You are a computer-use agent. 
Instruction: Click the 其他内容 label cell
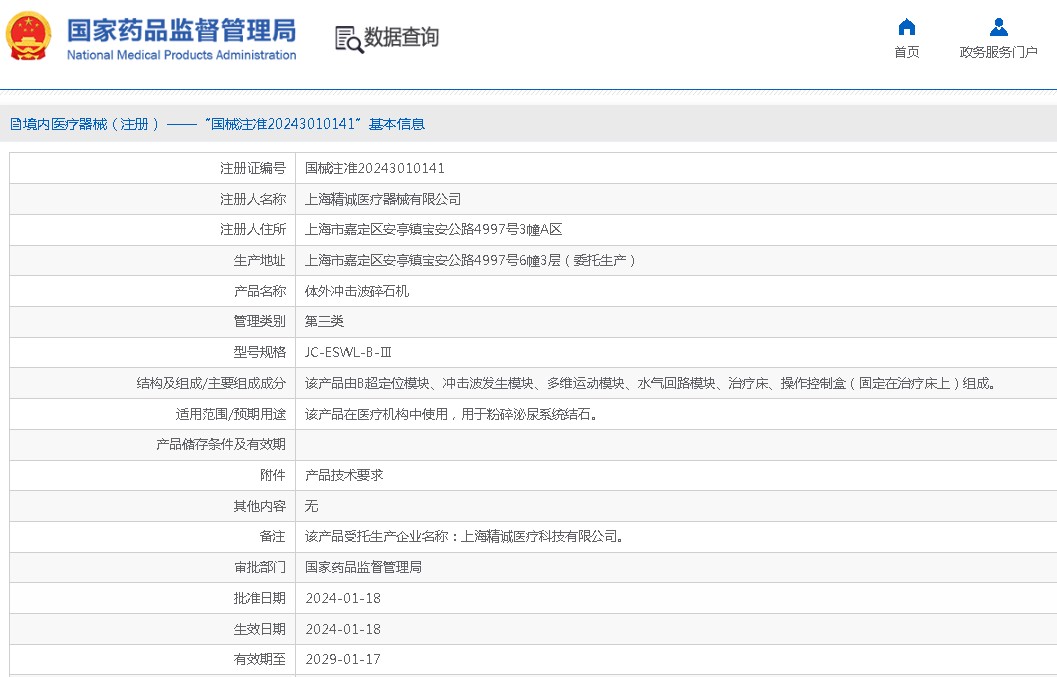pos(152,506)
